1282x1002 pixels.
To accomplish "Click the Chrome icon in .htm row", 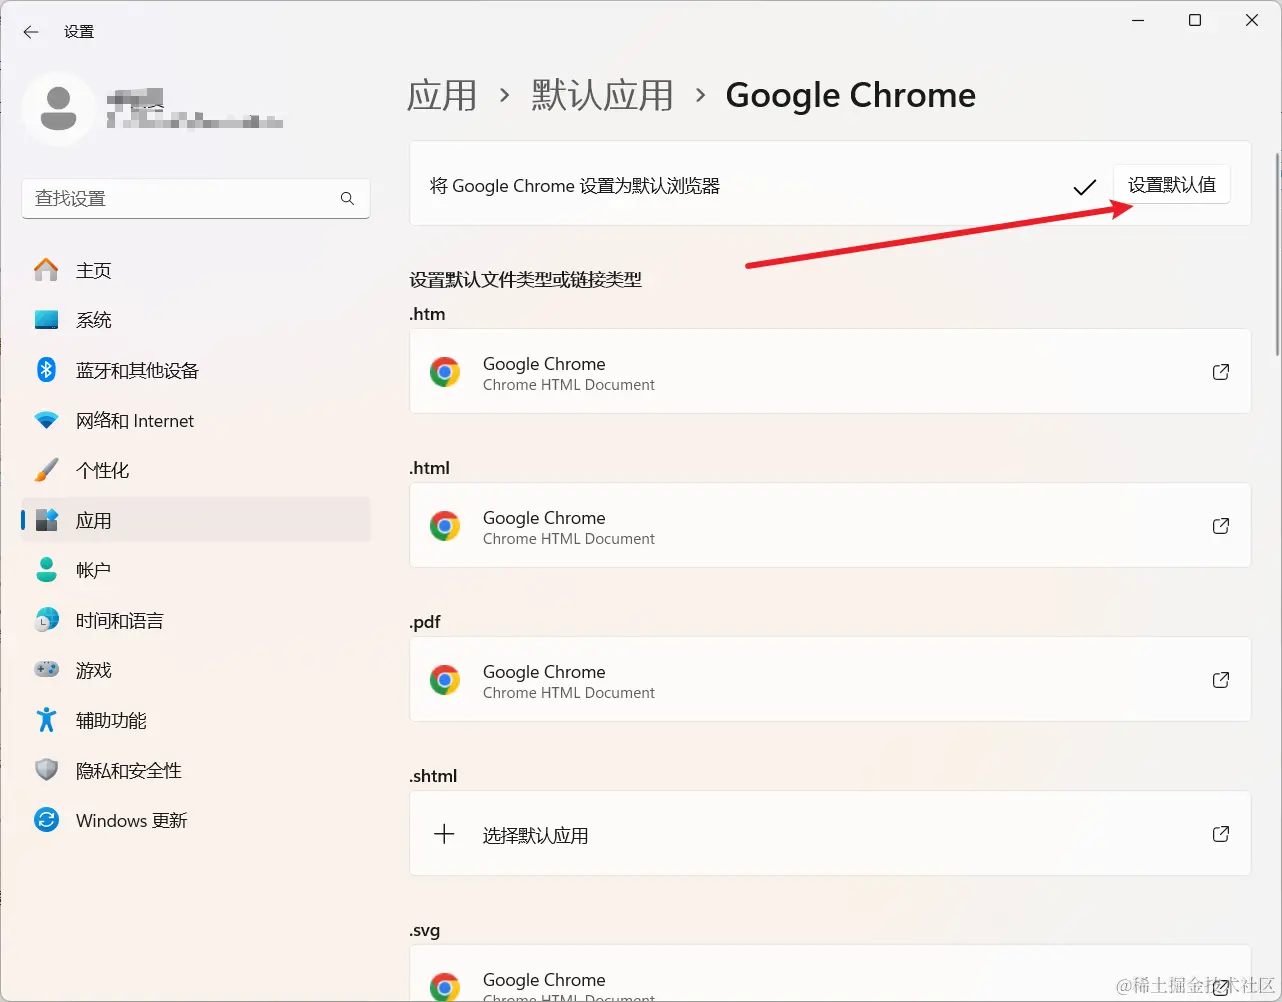I will click(445, 372).
